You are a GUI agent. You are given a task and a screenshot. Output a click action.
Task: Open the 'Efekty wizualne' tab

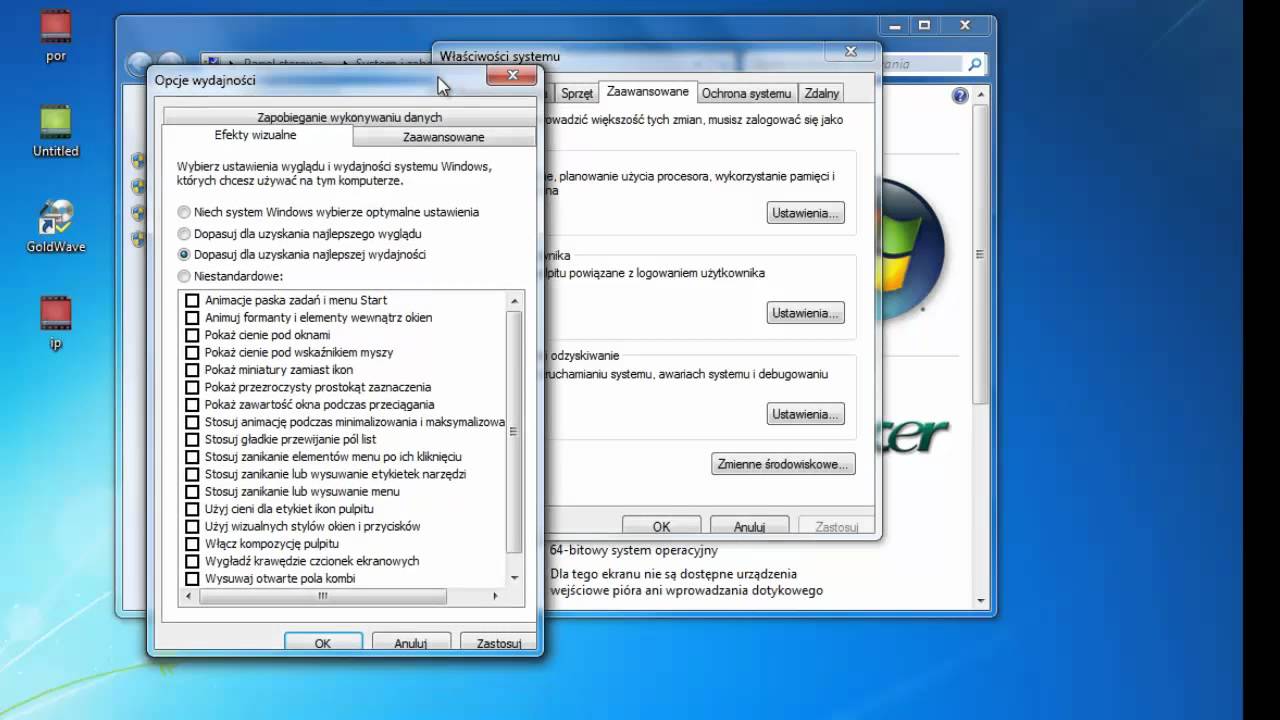pyautogui.click(x=256, y=135)
